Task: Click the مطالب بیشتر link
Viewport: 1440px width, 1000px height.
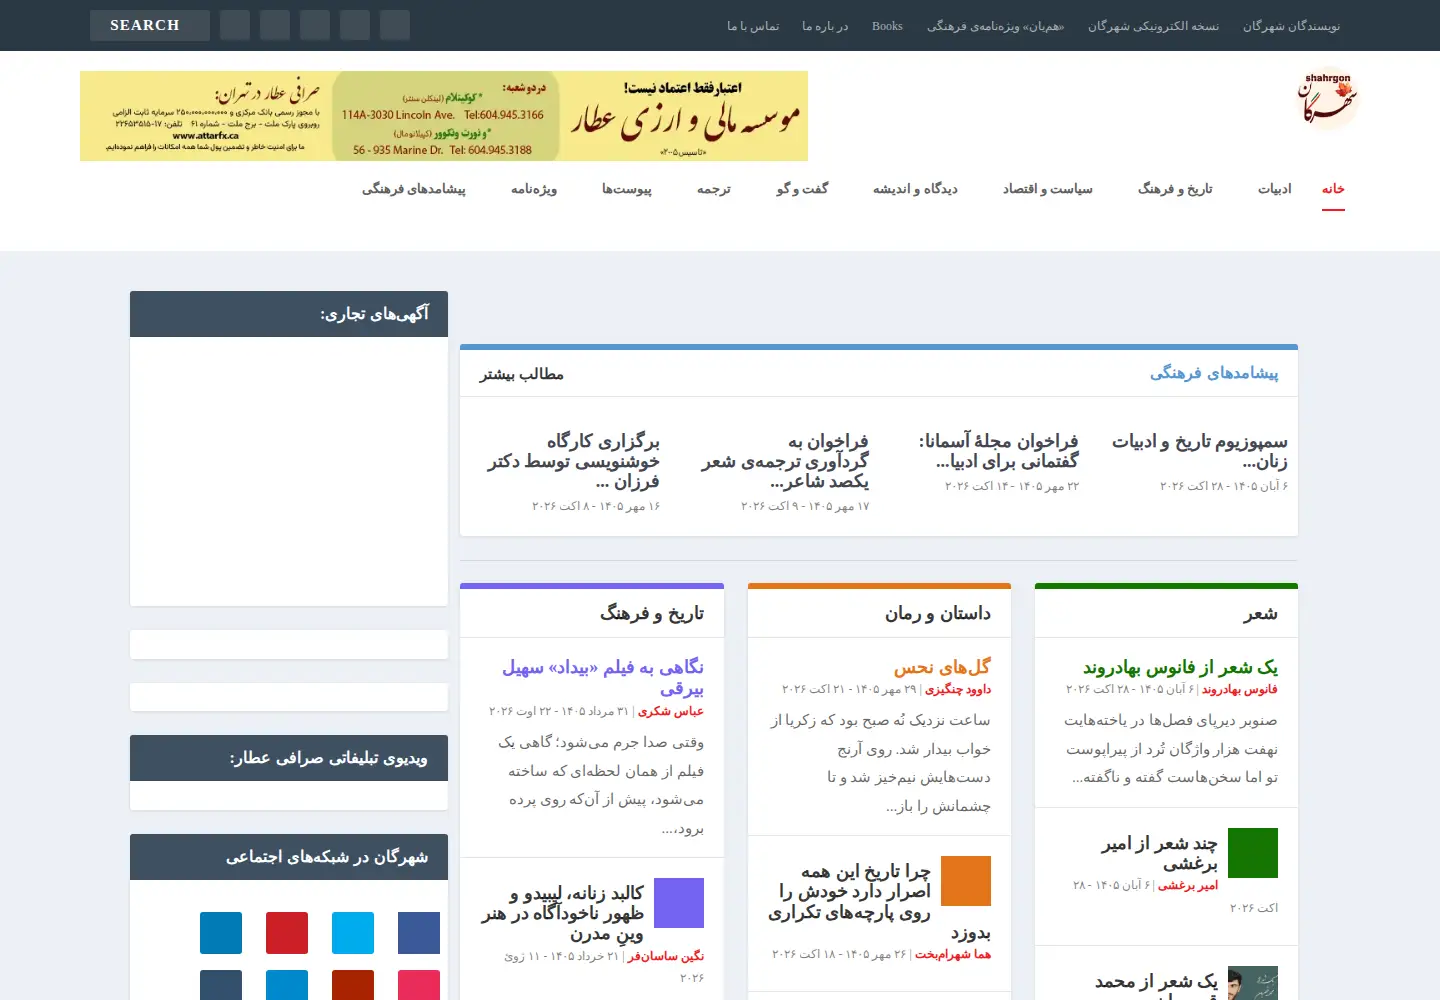Action: [521, 374]
